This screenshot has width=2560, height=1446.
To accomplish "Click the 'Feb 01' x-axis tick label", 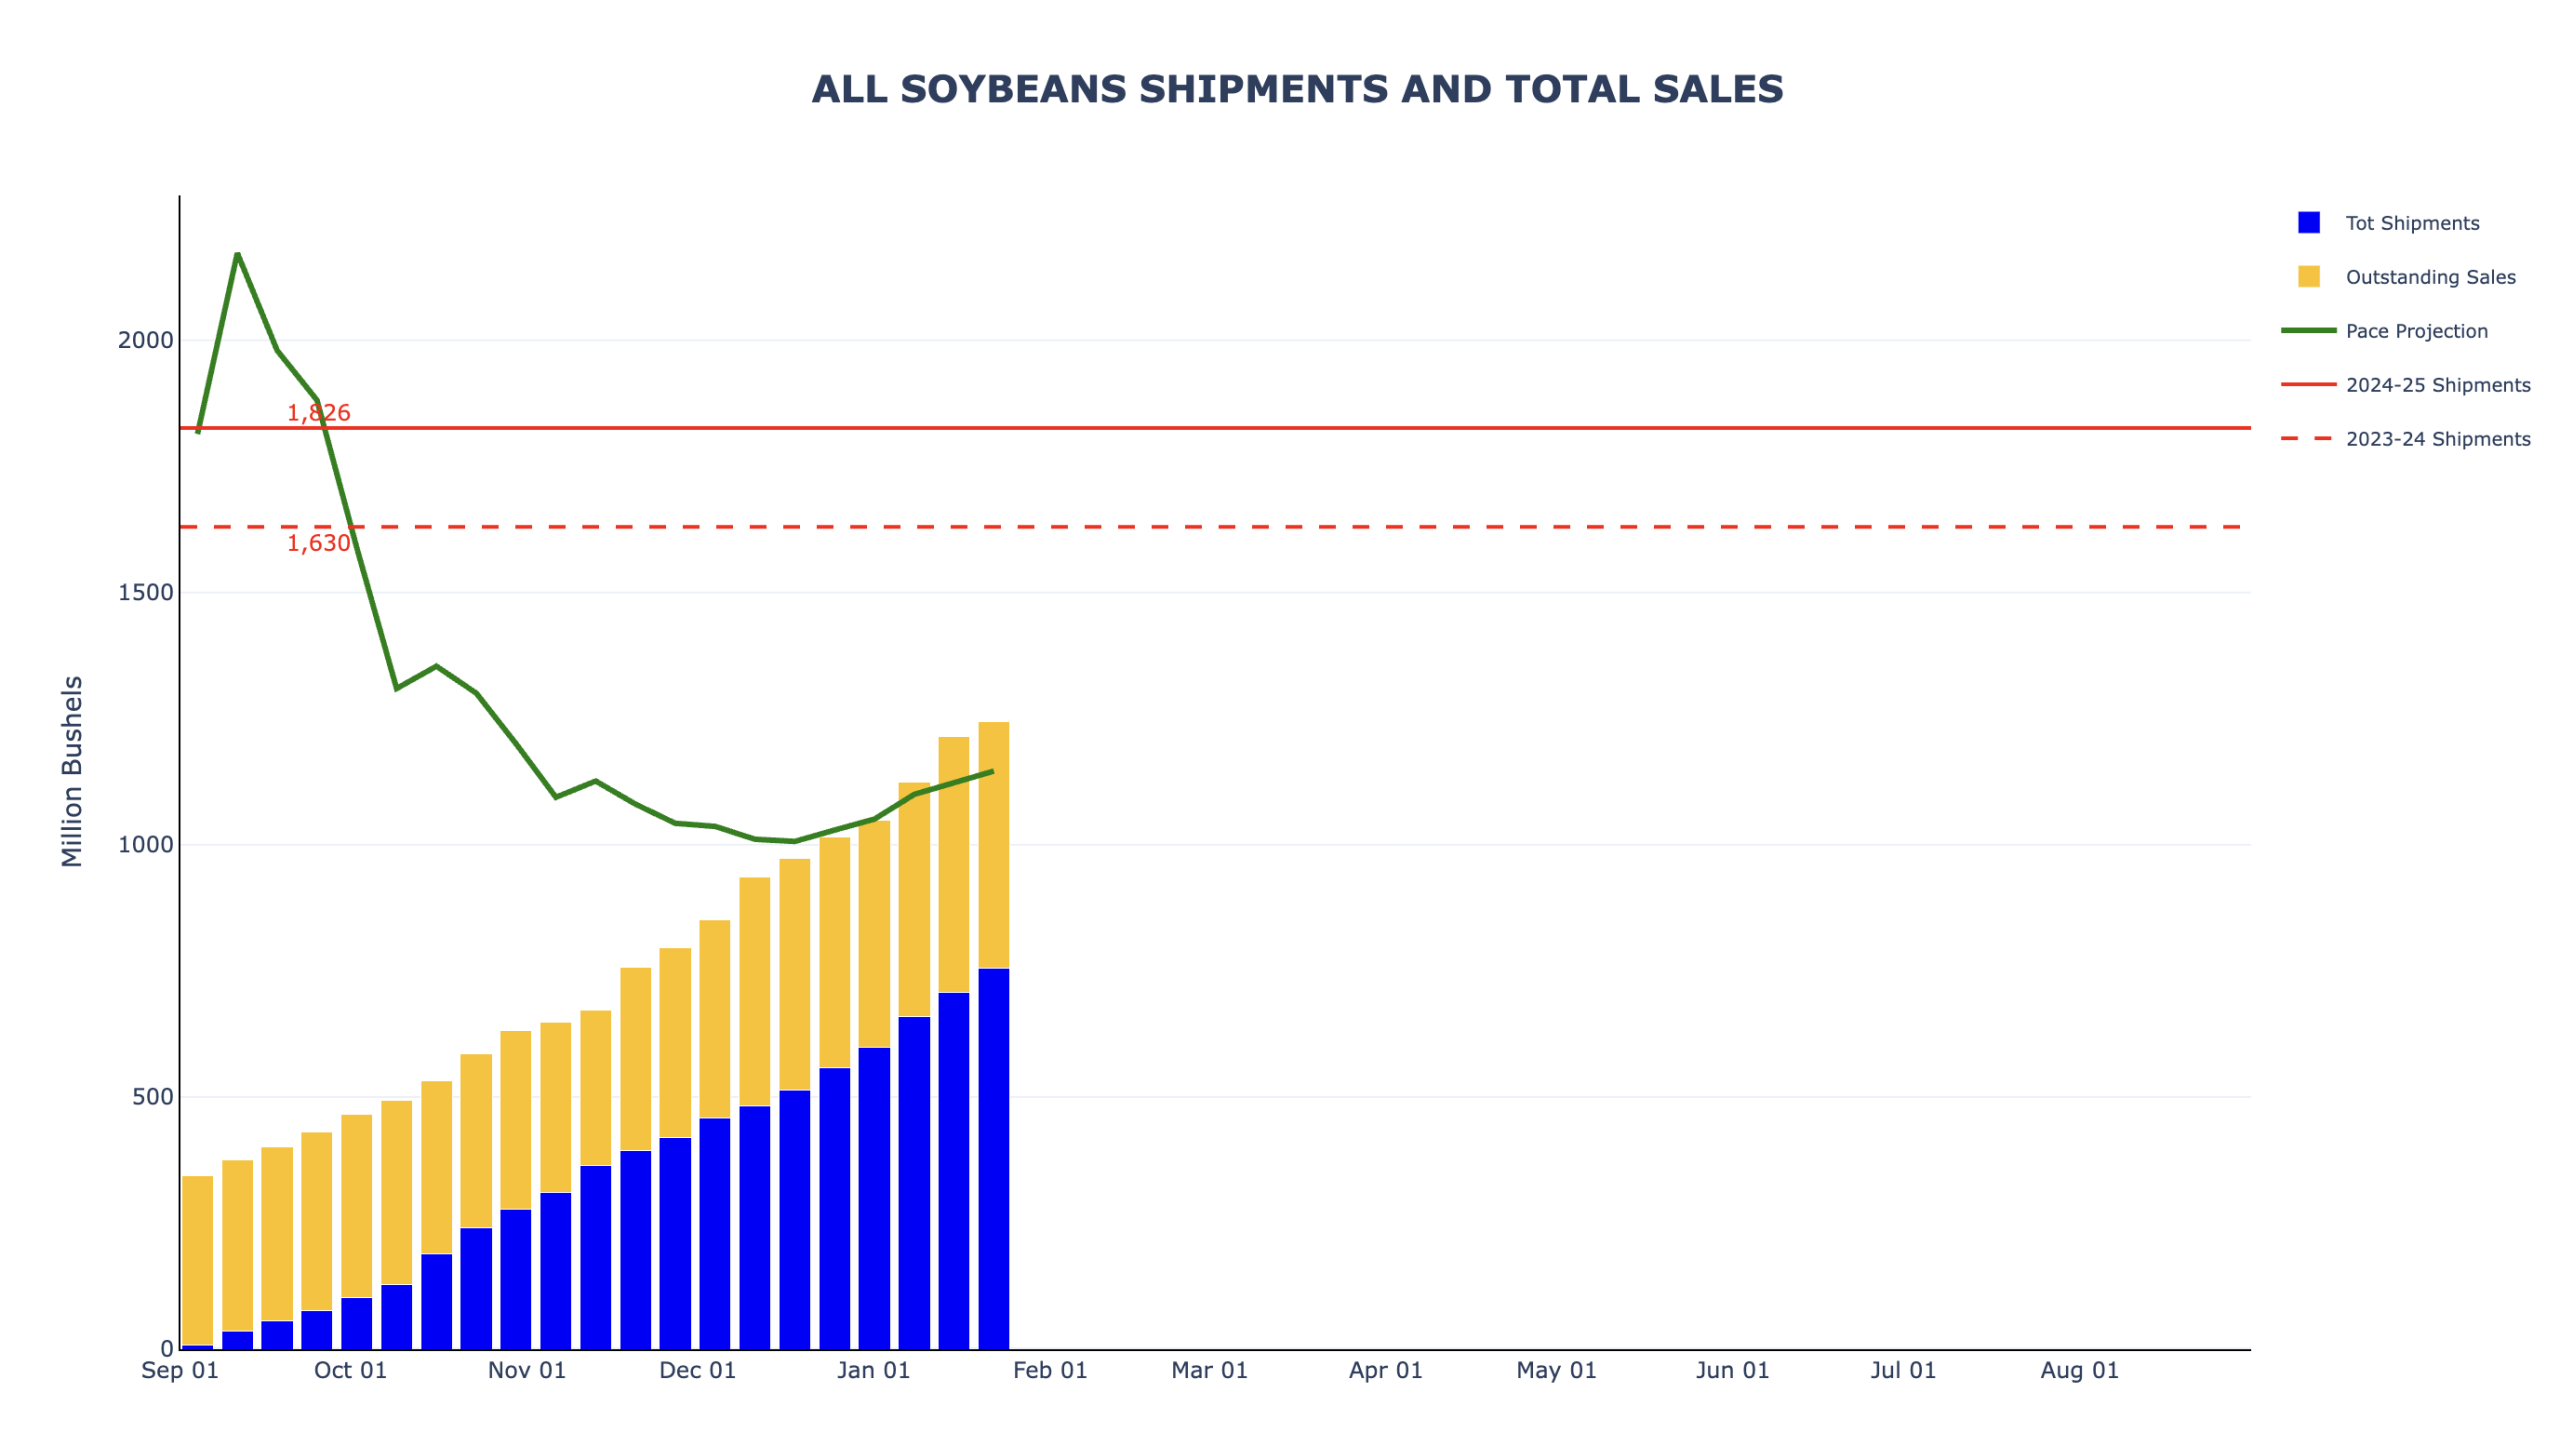I will pos(1049,1370).
